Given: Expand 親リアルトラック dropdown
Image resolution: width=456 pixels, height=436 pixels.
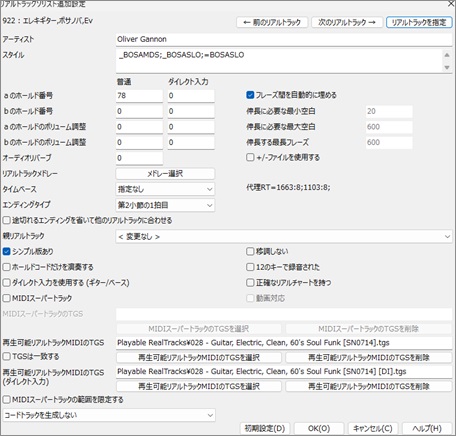Looking at the screenshot, I should [x=284, y=236].
